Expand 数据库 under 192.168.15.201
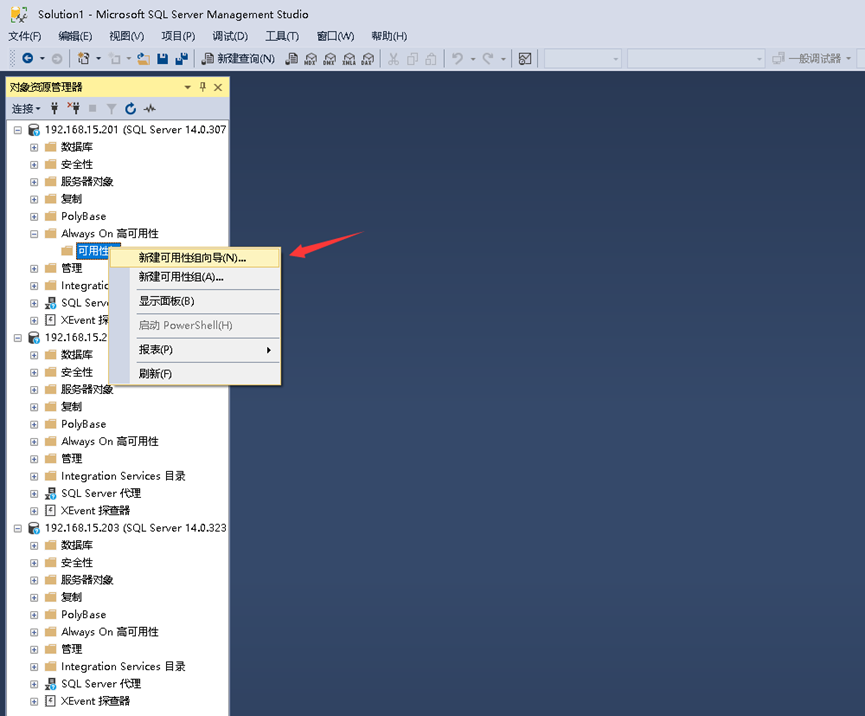This screenshot has width=865, height=716. pos(34,147)
